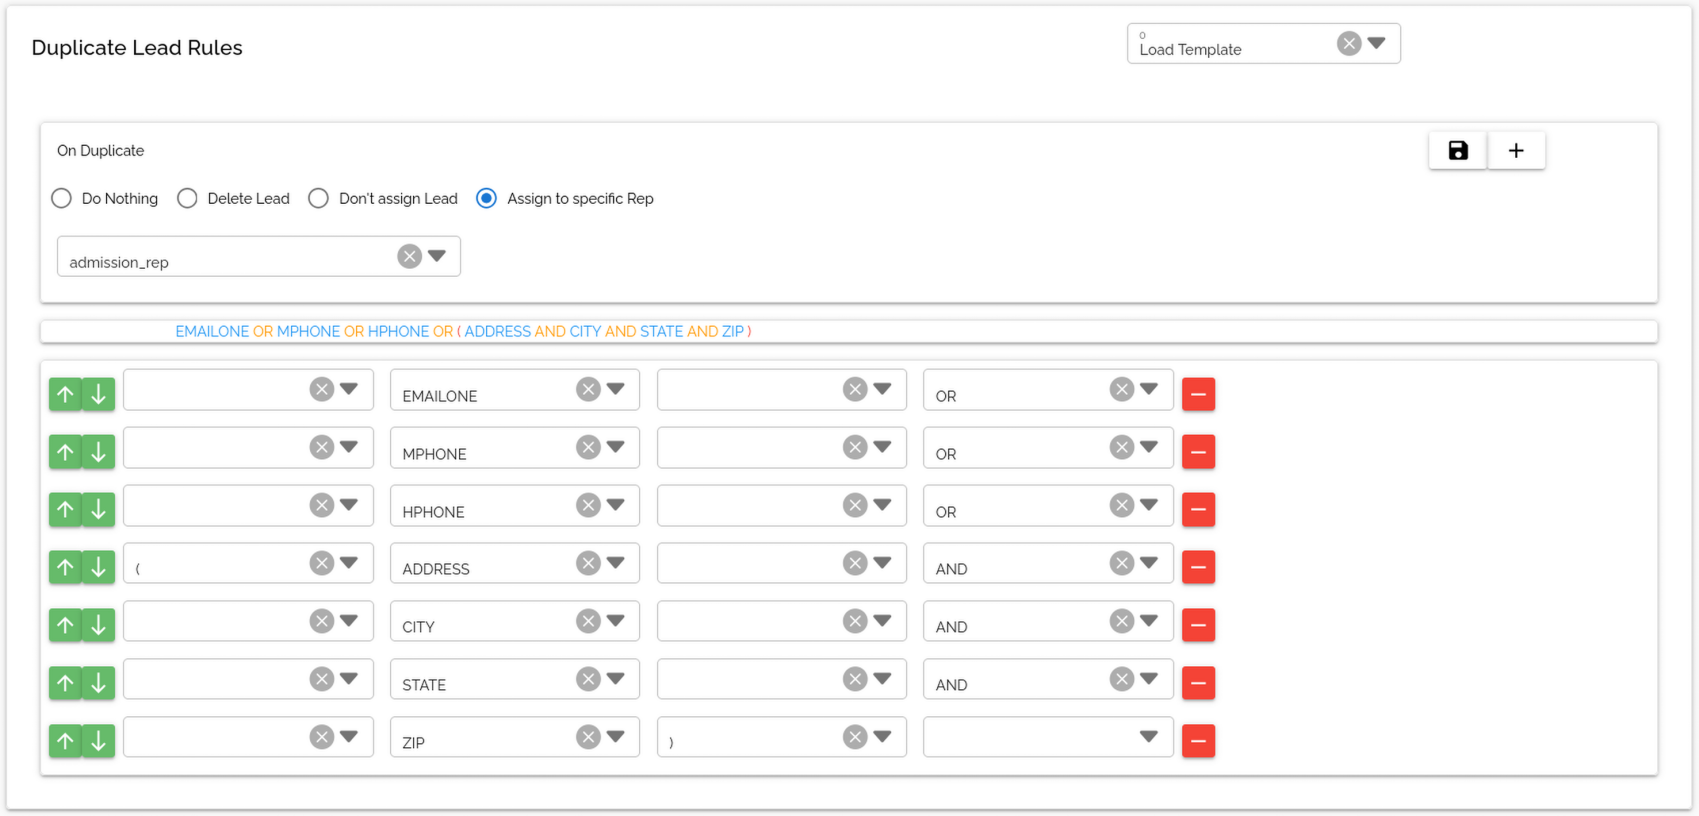
Task: Click the plus icon to add rule
Action: pos(1515,151)
